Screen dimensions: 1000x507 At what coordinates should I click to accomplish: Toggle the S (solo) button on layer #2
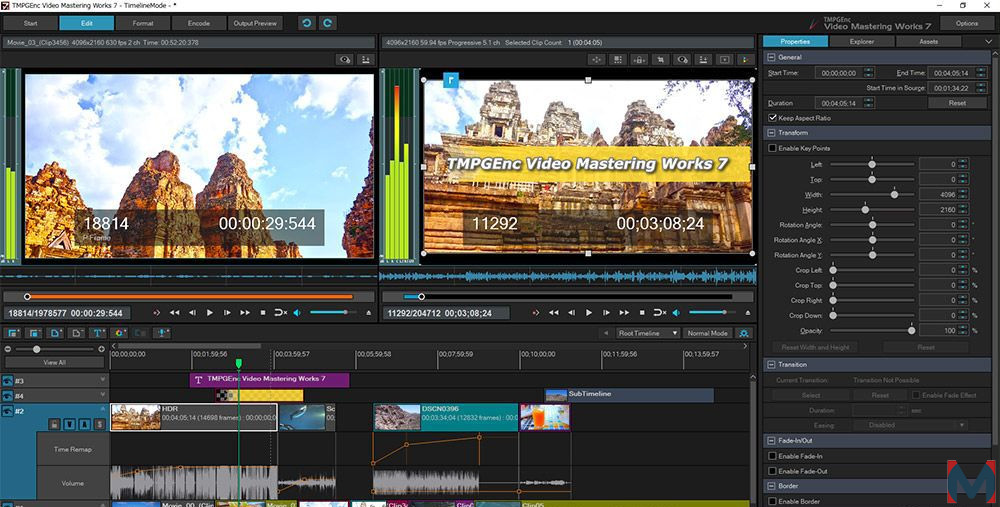99,424
